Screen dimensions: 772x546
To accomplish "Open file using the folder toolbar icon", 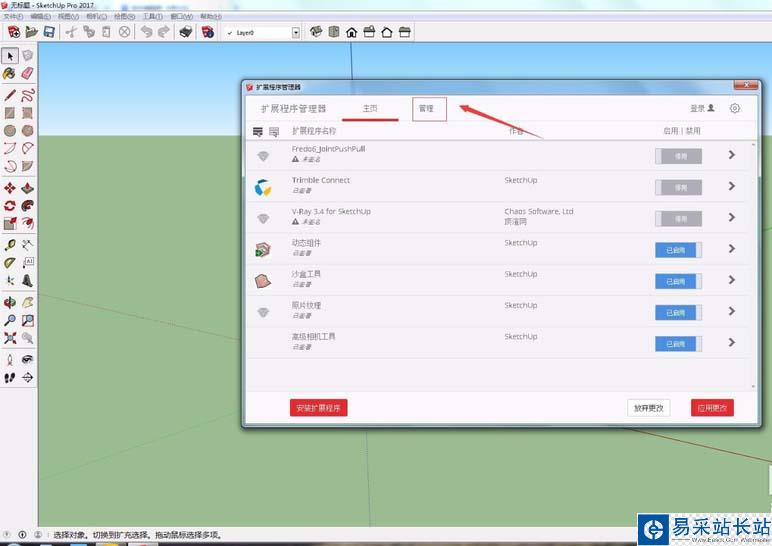I will coord(32,32).
